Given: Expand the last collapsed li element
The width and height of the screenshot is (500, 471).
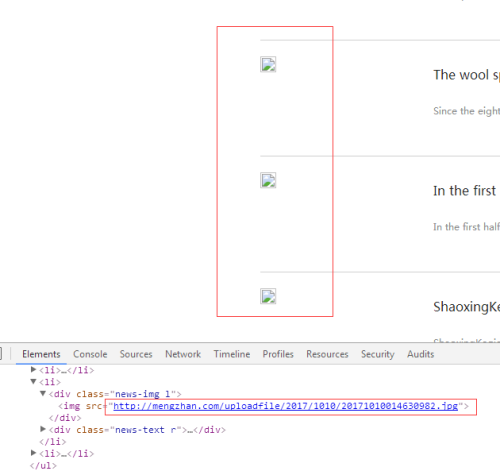Looking at the screenshot, I should 33,453.
